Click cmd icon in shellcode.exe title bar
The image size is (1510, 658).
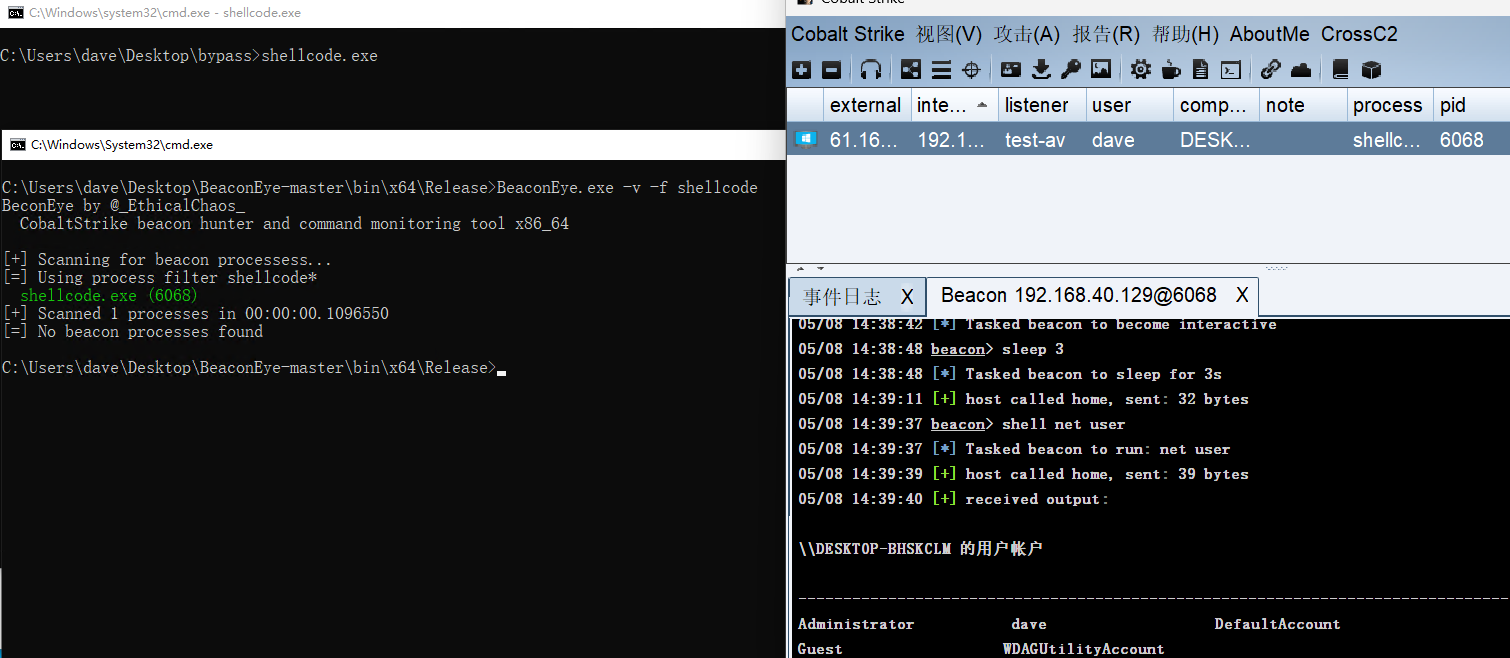coord(15,13)
